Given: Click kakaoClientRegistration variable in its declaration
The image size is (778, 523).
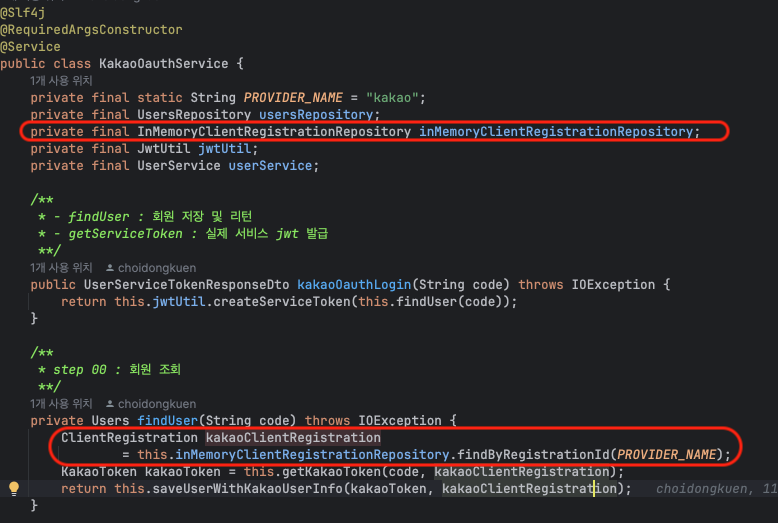Looking at the screenshot, I should (x=293, y=438).
